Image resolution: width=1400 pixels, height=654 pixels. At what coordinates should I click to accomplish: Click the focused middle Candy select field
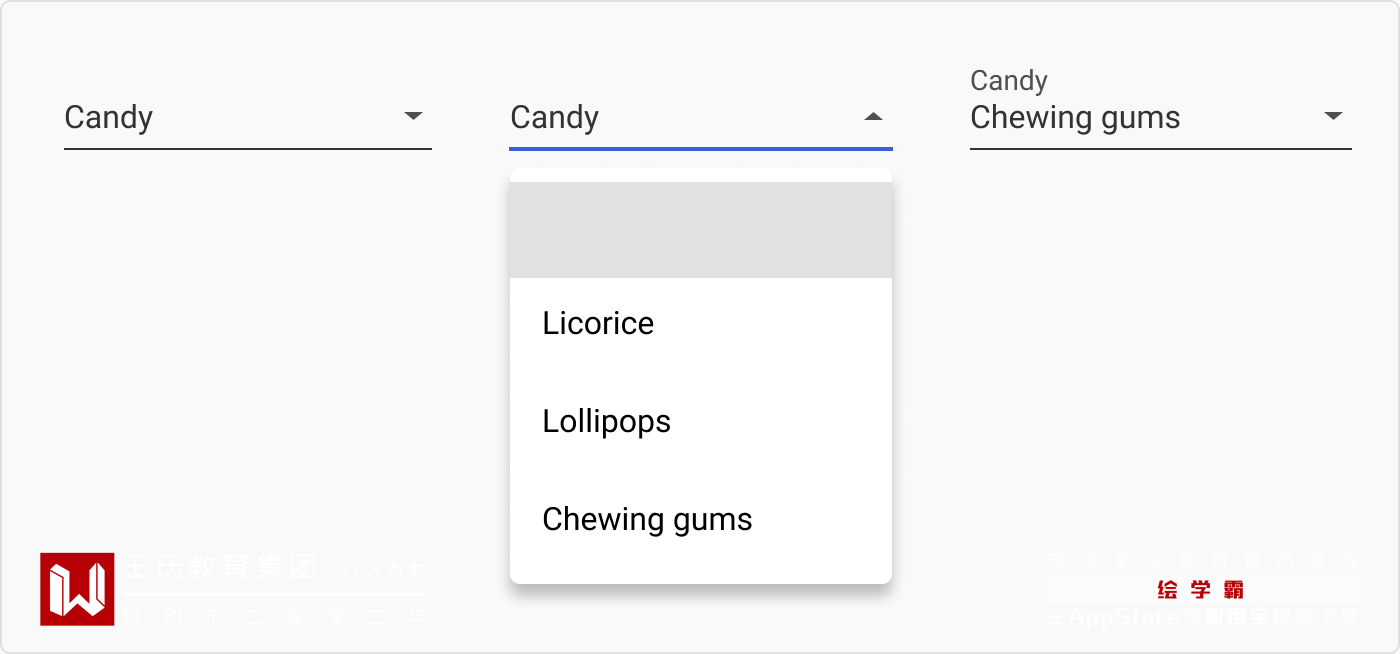680,118
